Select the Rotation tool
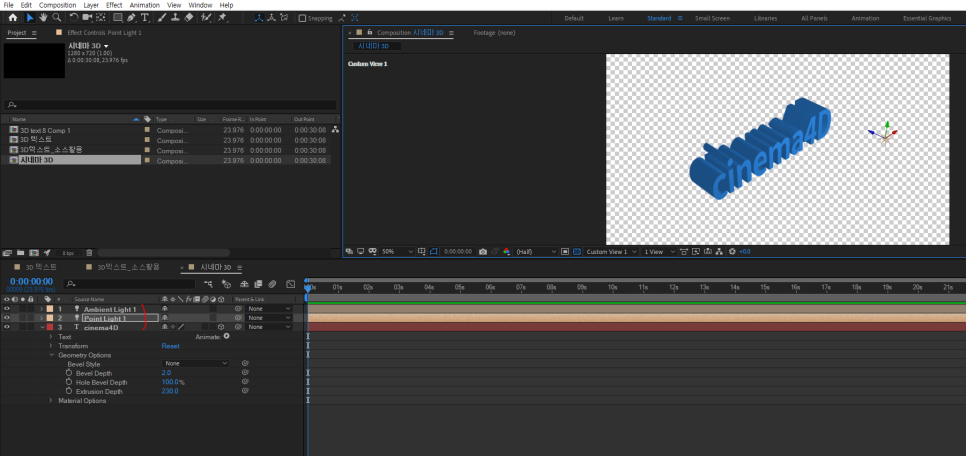Screen dimensions: 966x456 click(74, 18)
